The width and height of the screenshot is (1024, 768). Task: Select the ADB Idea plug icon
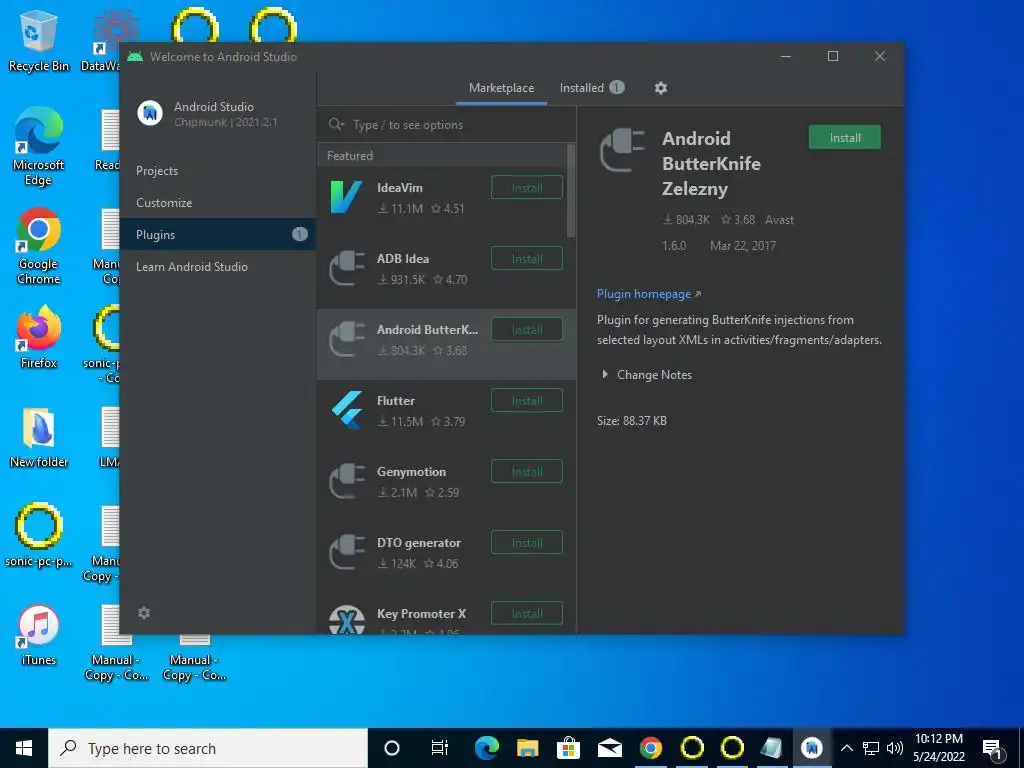click(346, 268)
